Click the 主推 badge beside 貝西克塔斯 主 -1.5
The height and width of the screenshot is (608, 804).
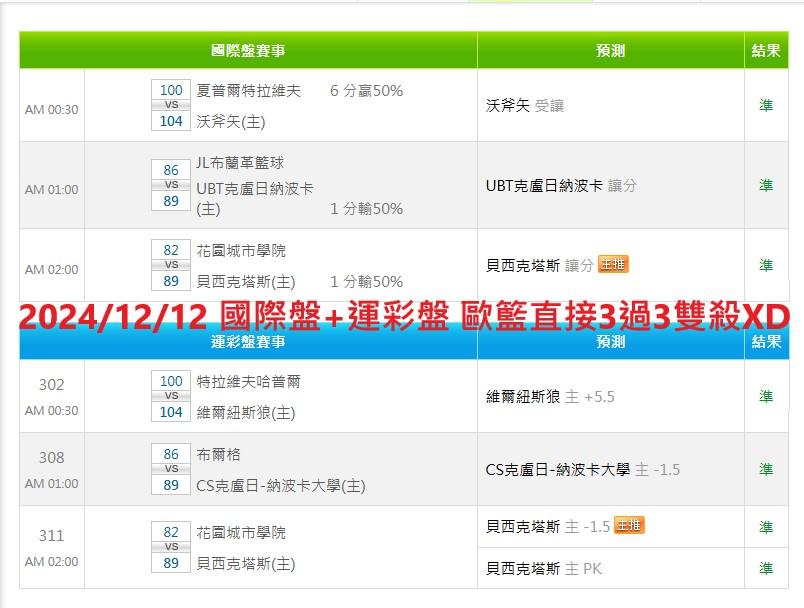(x=629, y=525)
